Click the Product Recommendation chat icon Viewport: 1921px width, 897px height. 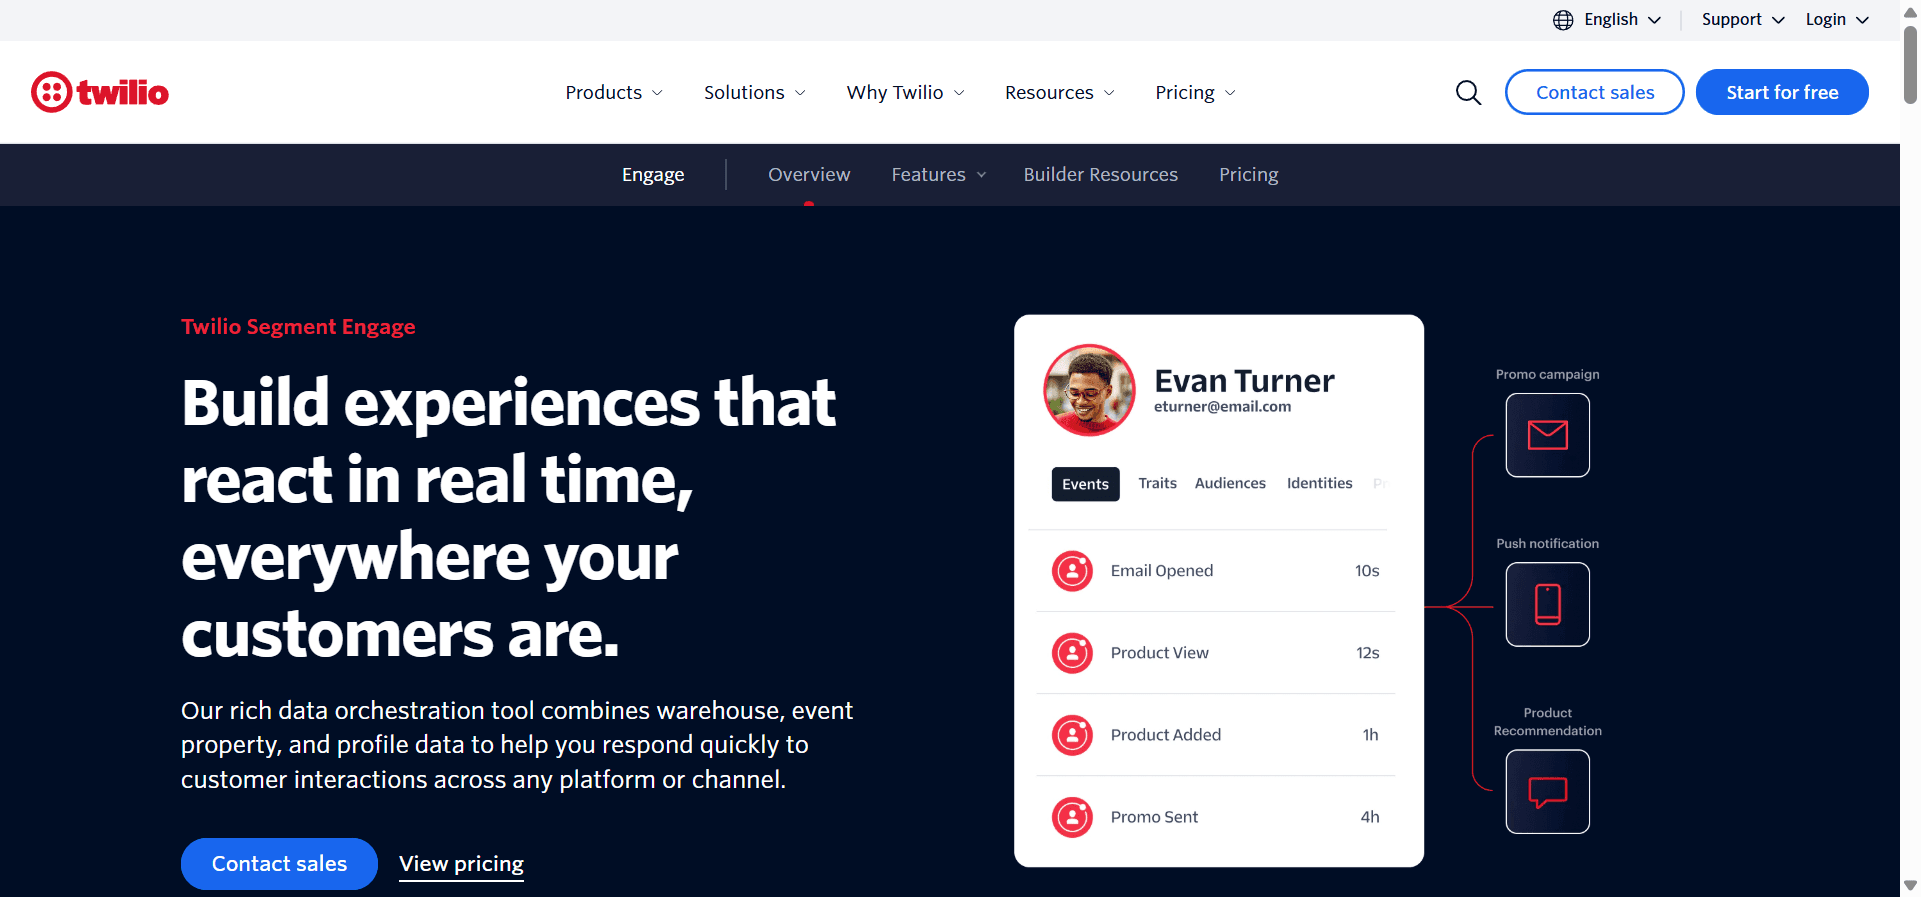[x=1547, y=792]
